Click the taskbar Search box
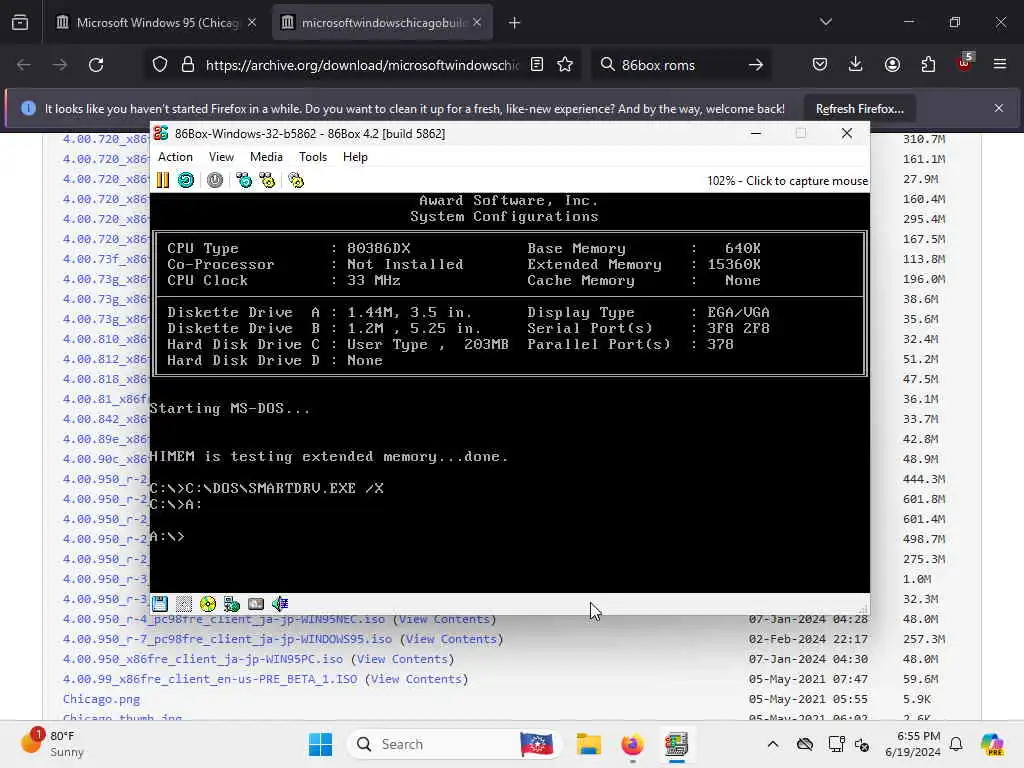This screenshot has width=1024, height=768. click(456, 744)
